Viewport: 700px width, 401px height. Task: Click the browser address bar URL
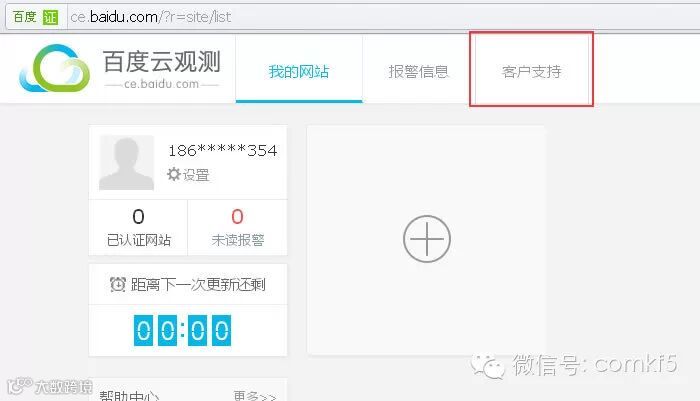tap(151, 17)
